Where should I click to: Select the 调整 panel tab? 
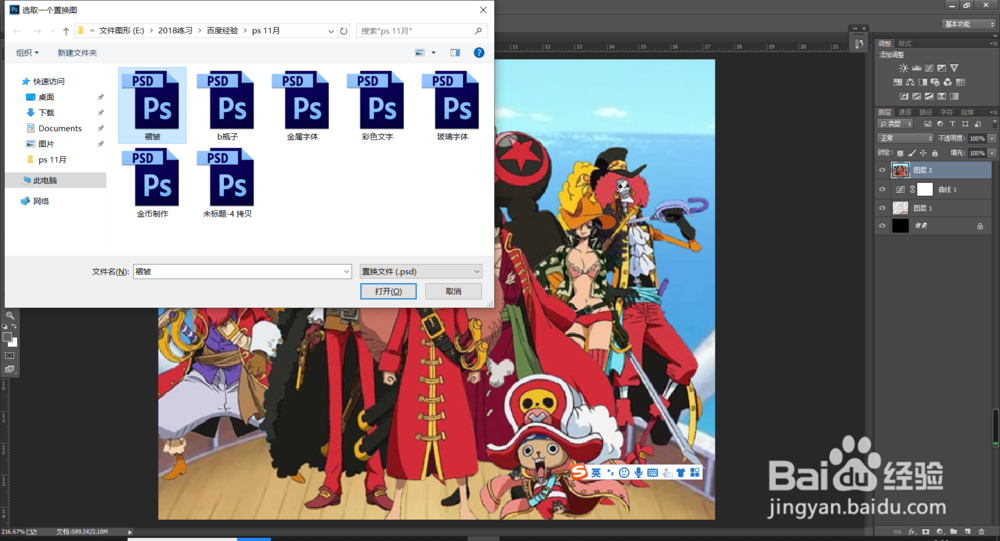(x=885, y=43)
